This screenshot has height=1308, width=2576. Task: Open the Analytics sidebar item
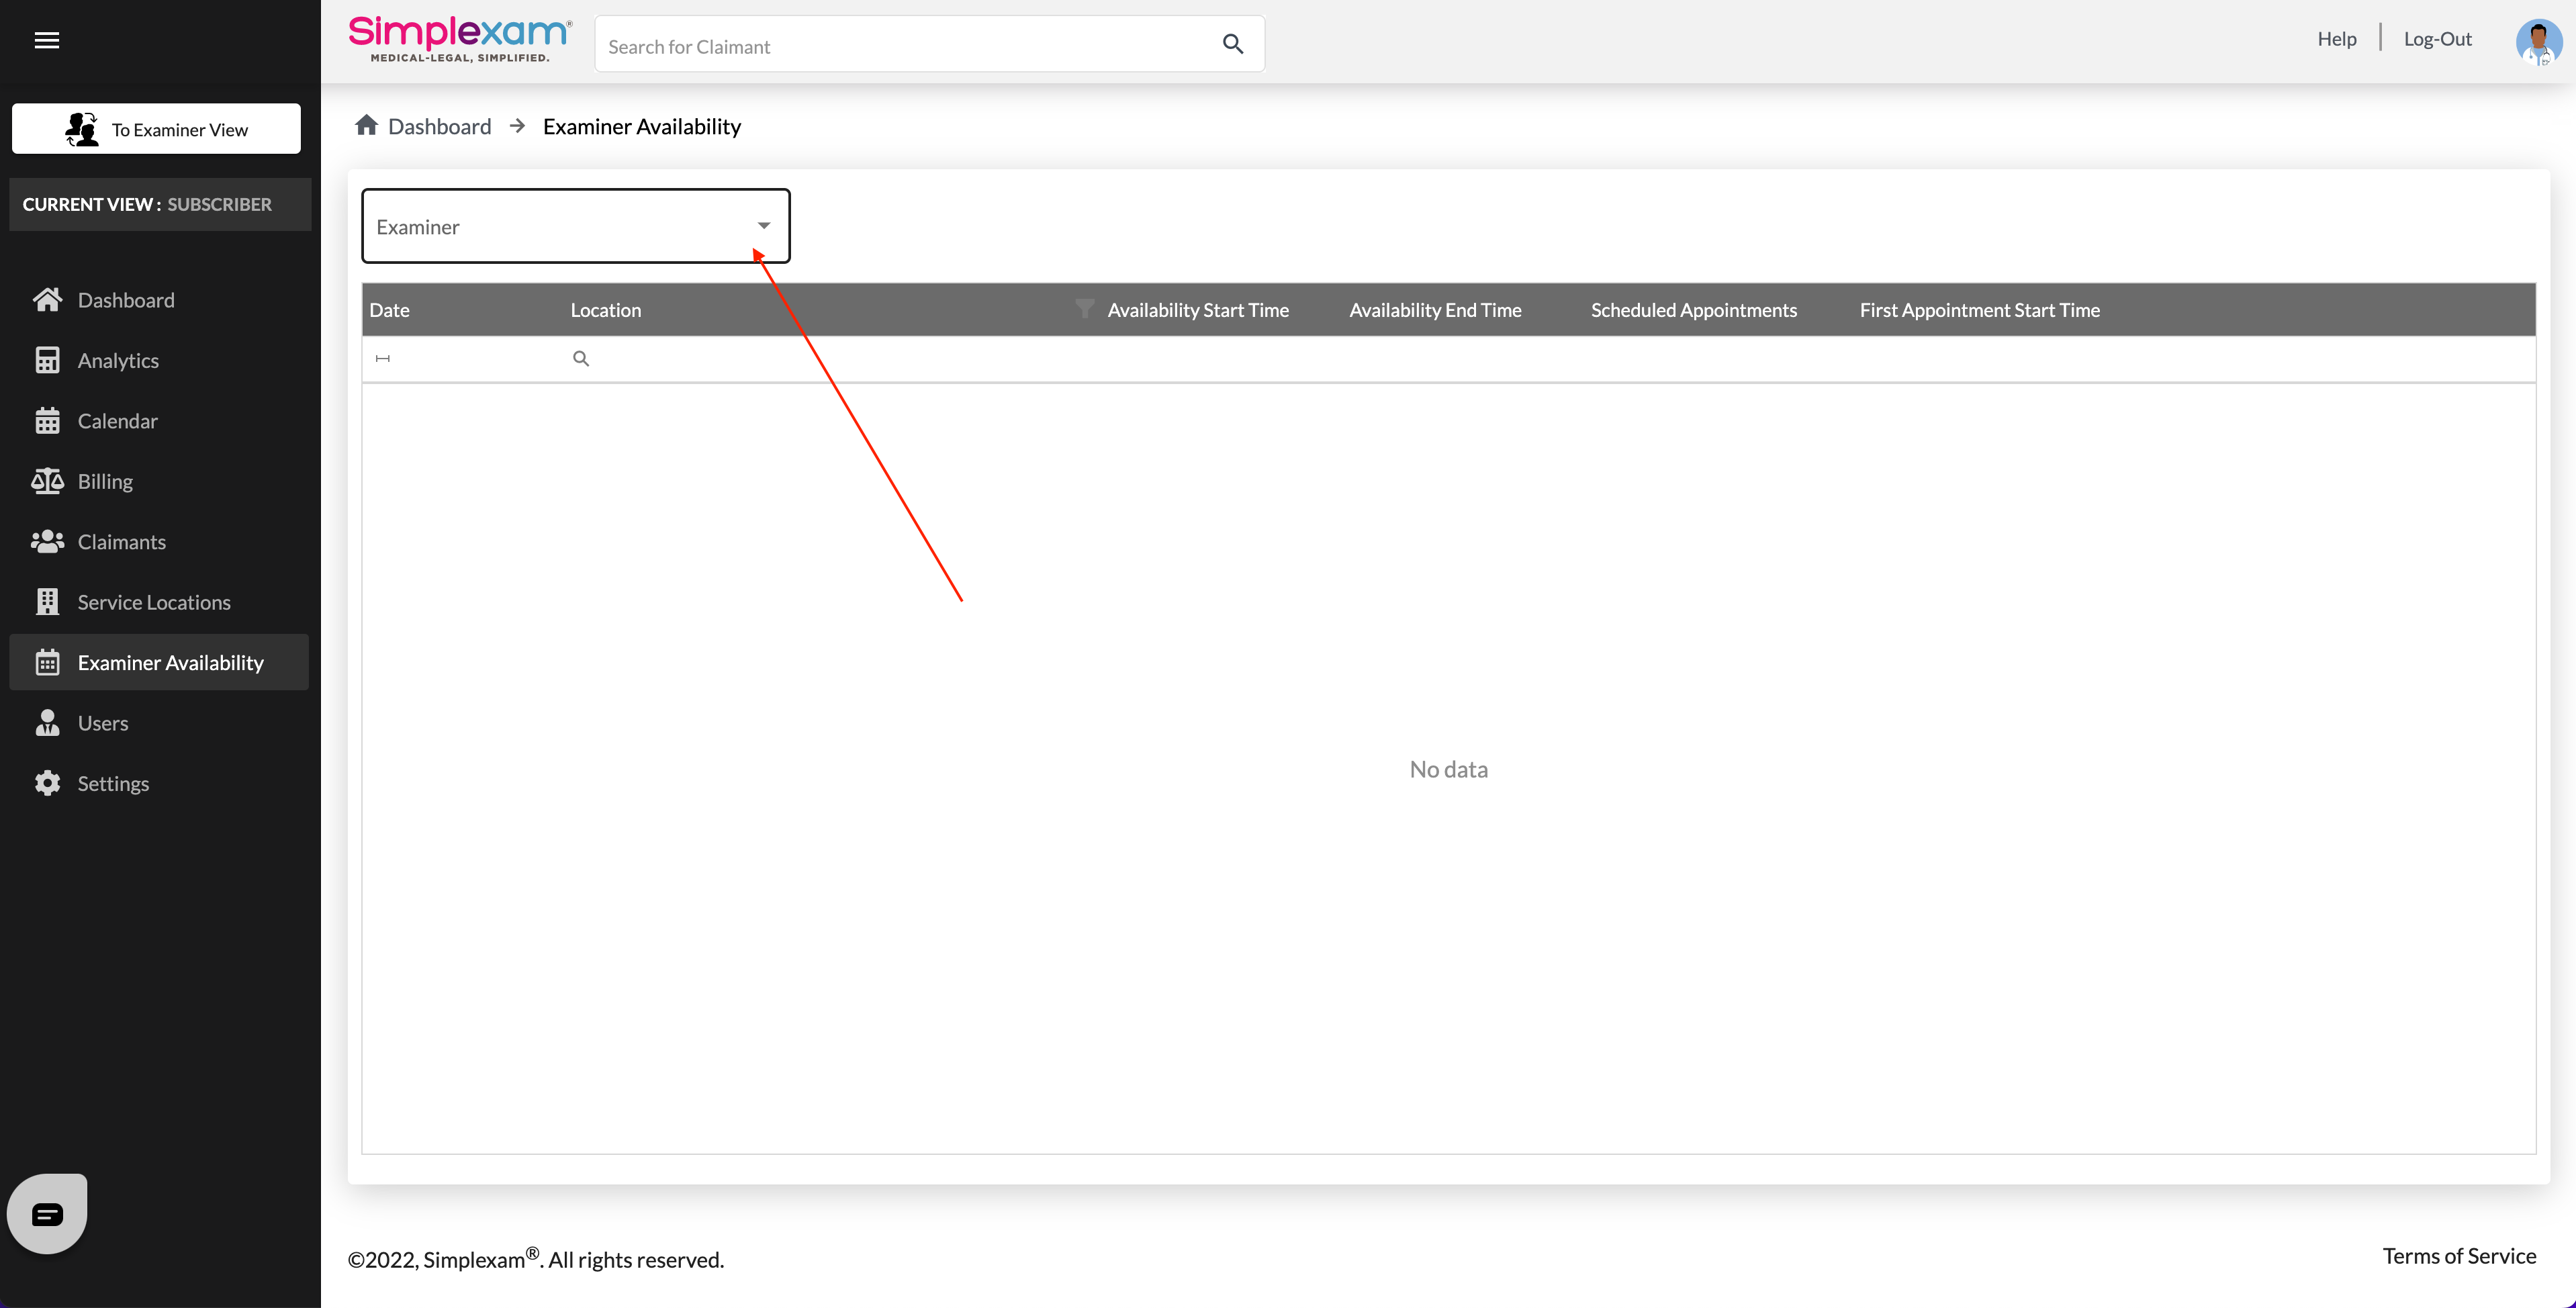coord(118,360)
